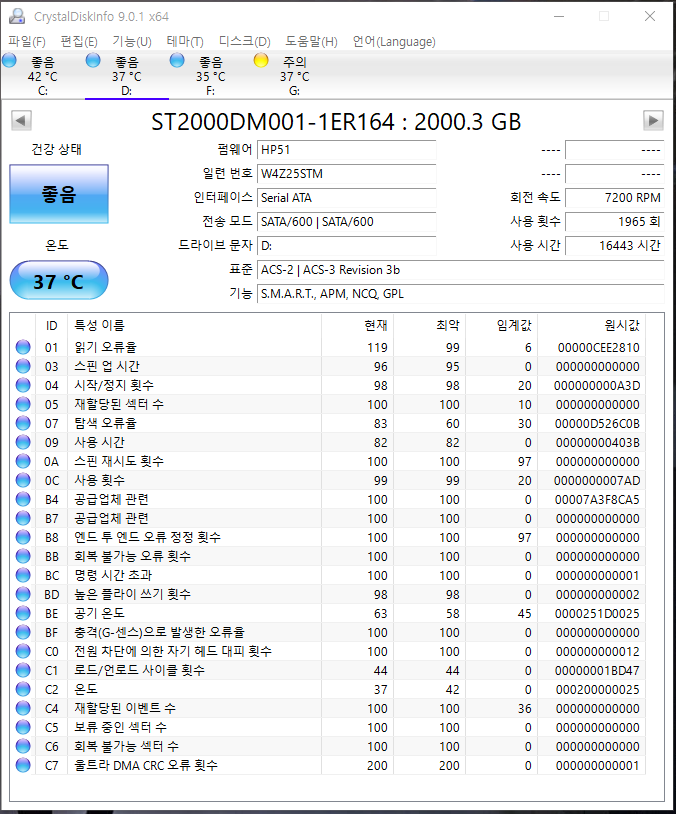Select row BD 높은 플라이 쓰기 횟수
Viewport: 676px width, 814px height.
328,594
